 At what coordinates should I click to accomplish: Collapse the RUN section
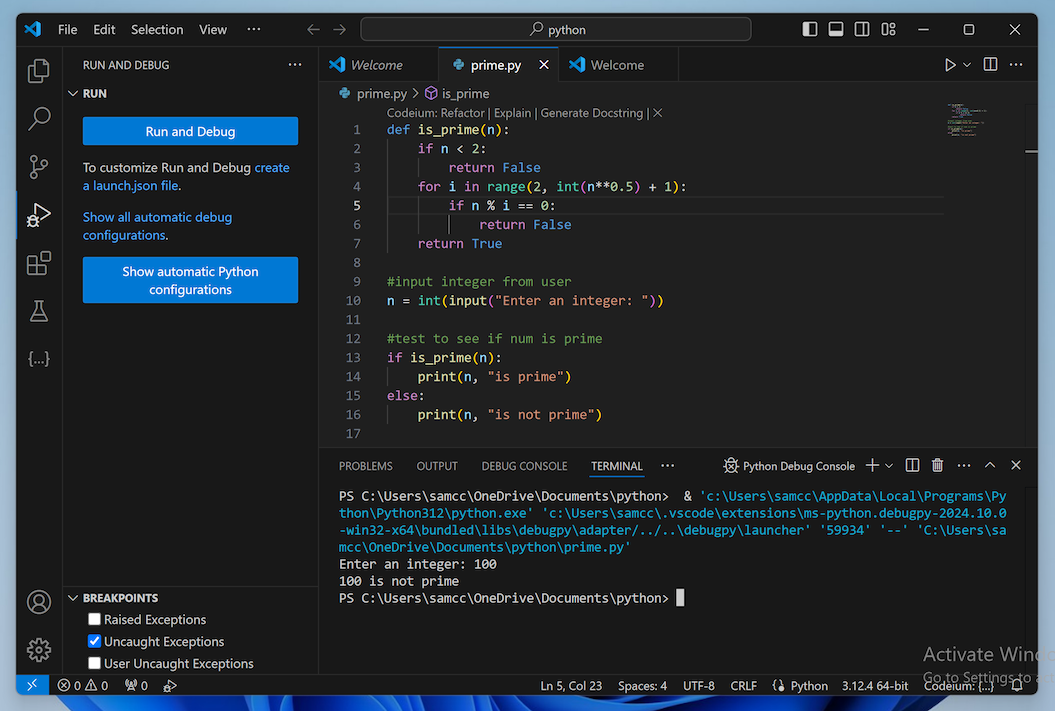click(73, 93)
